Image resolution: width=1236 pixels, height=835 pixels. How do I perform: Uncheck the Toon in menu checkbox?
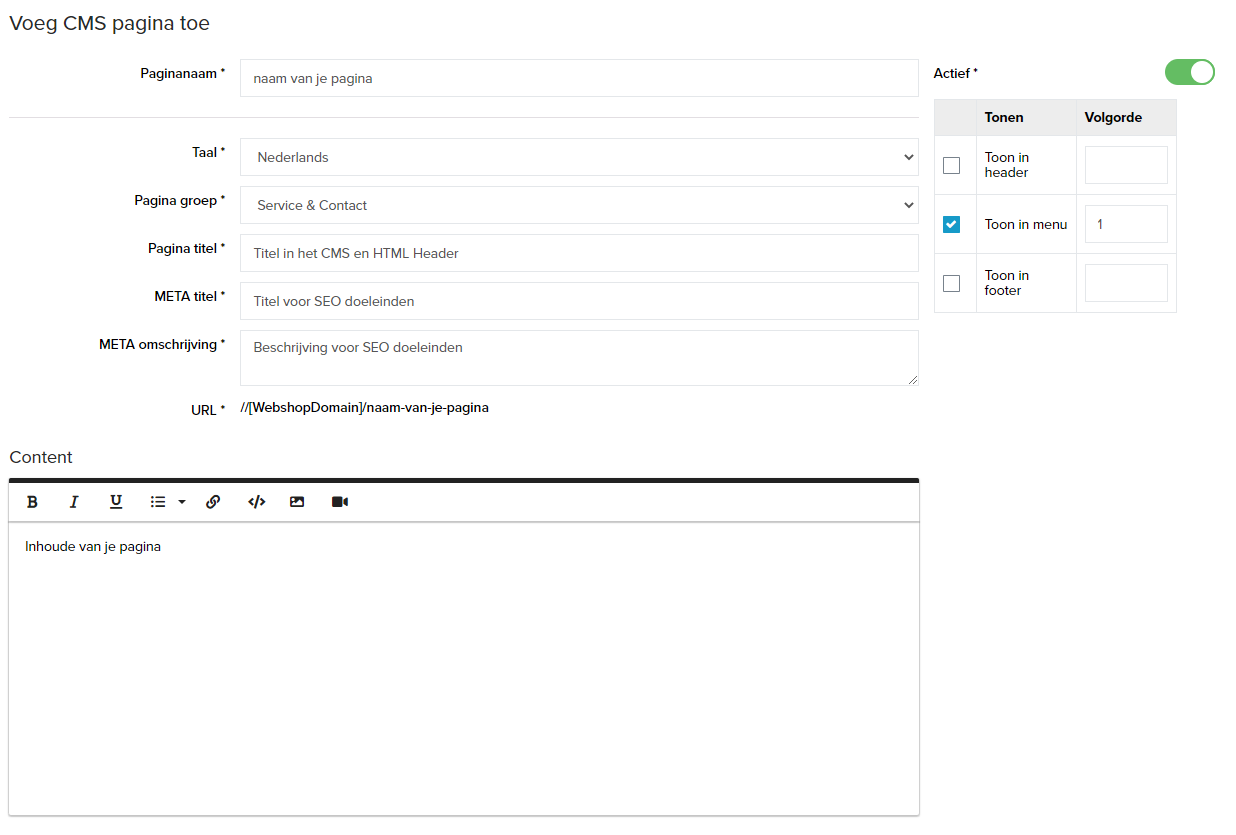(951, 224)
